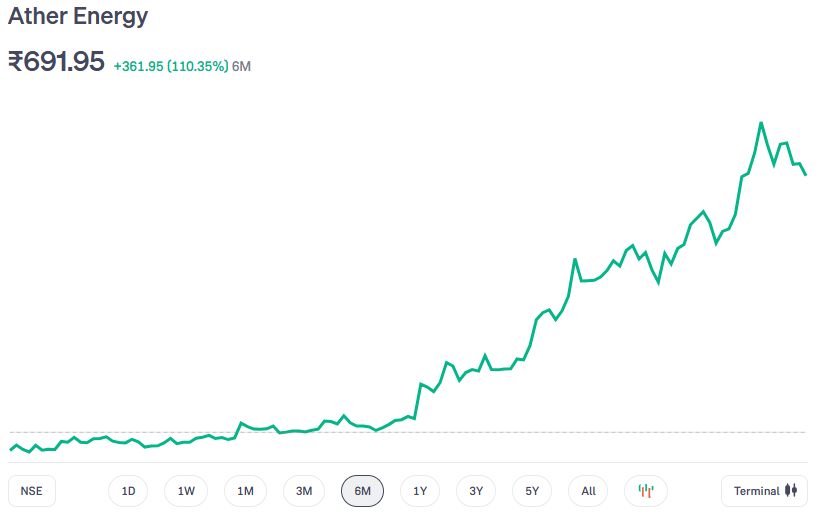Select the 3Y time range
Image resolution: width=825 pixels, height=530 pixels.
[476, 491]
